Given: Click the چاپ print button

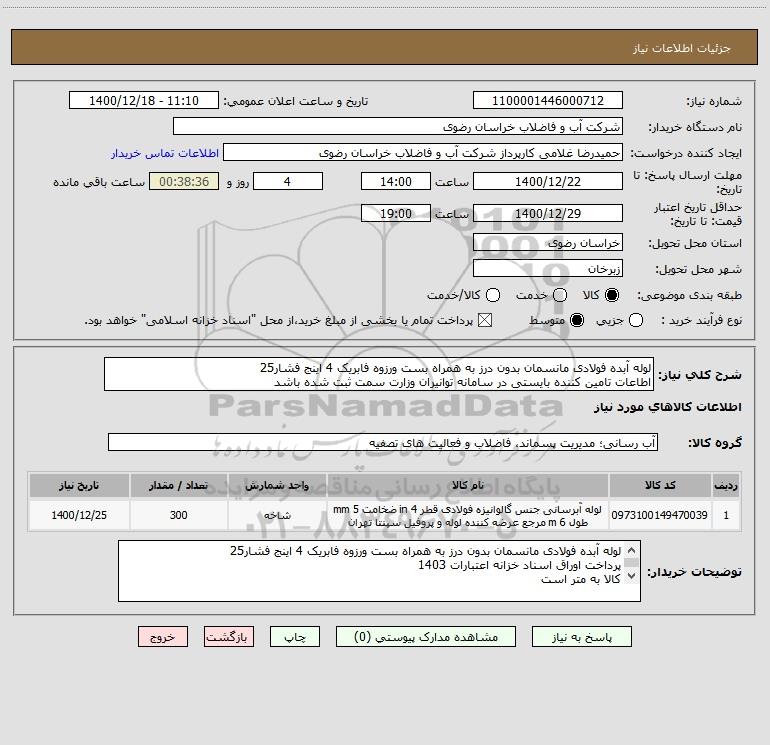Looking at the screenshot, I should pos(295,637).
